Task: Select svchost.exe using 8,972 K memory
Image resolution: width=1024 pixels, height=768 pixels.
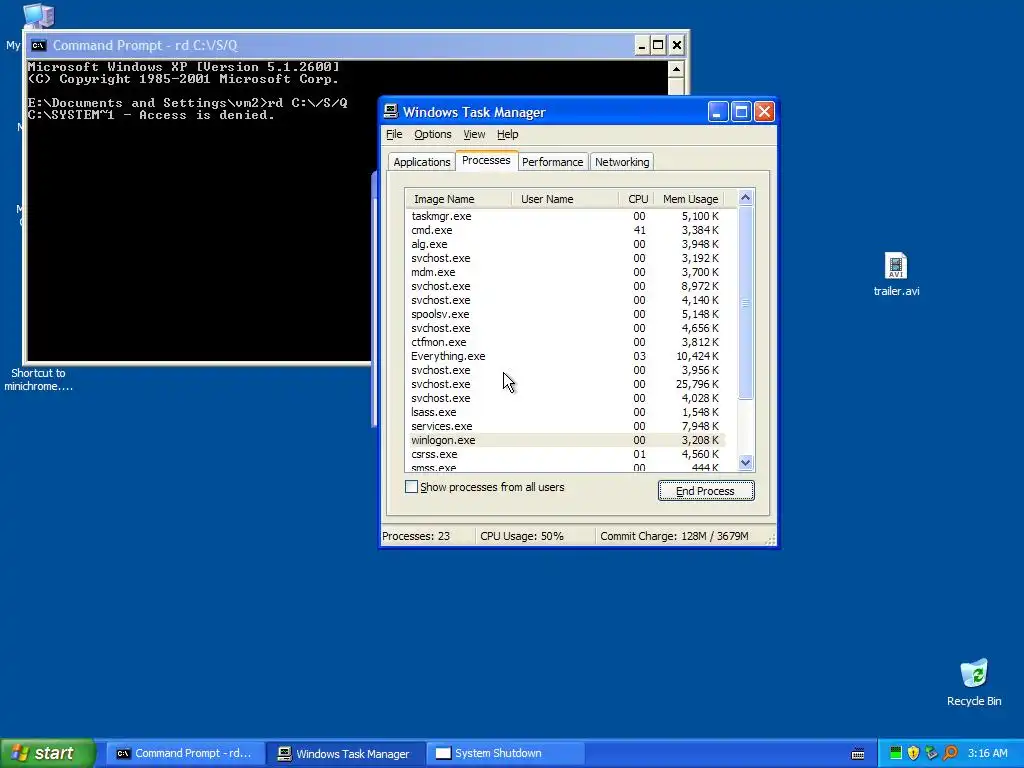Action: pos(567,286)
